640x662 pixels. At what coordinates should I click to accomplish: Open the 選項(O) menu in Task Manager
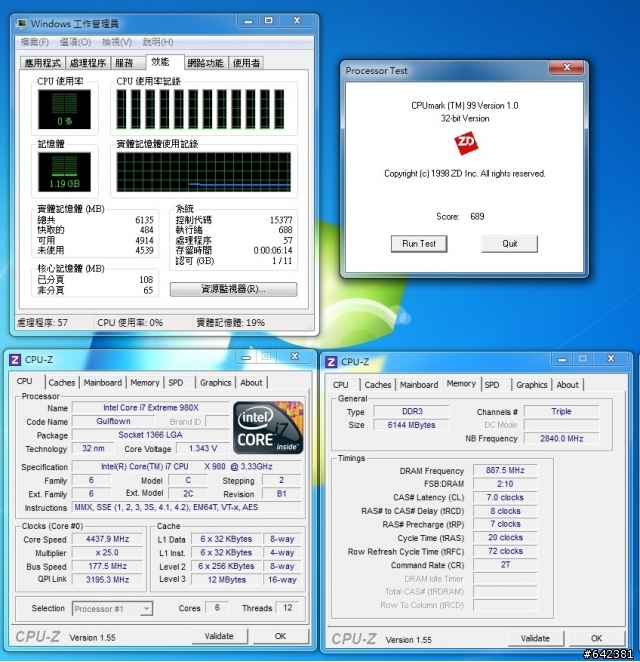coord(75,42)
